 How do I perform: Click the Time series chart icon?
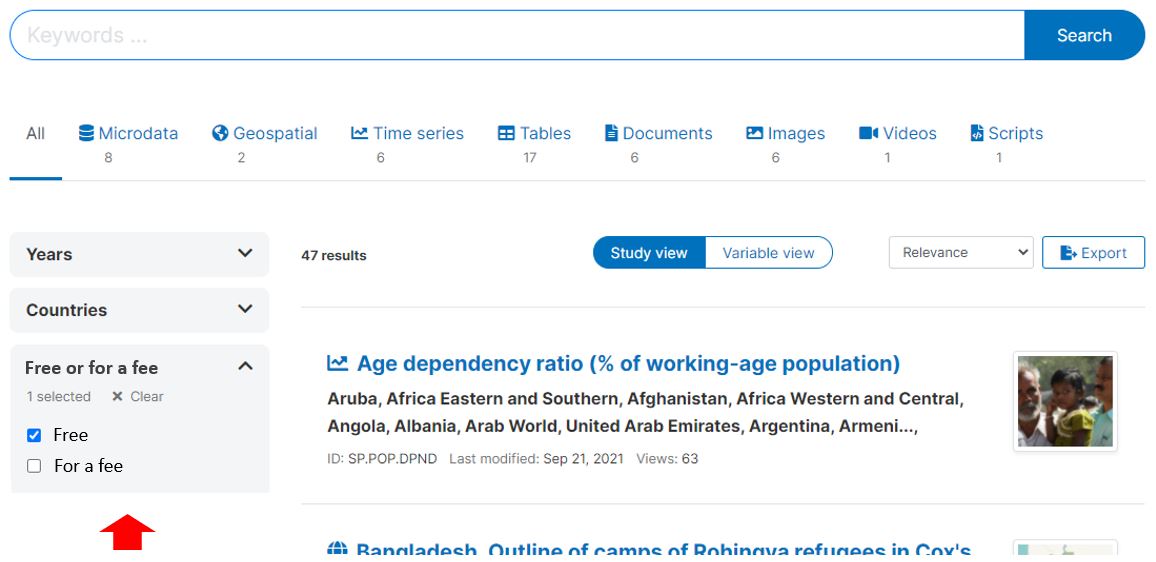tap(359, 133)
